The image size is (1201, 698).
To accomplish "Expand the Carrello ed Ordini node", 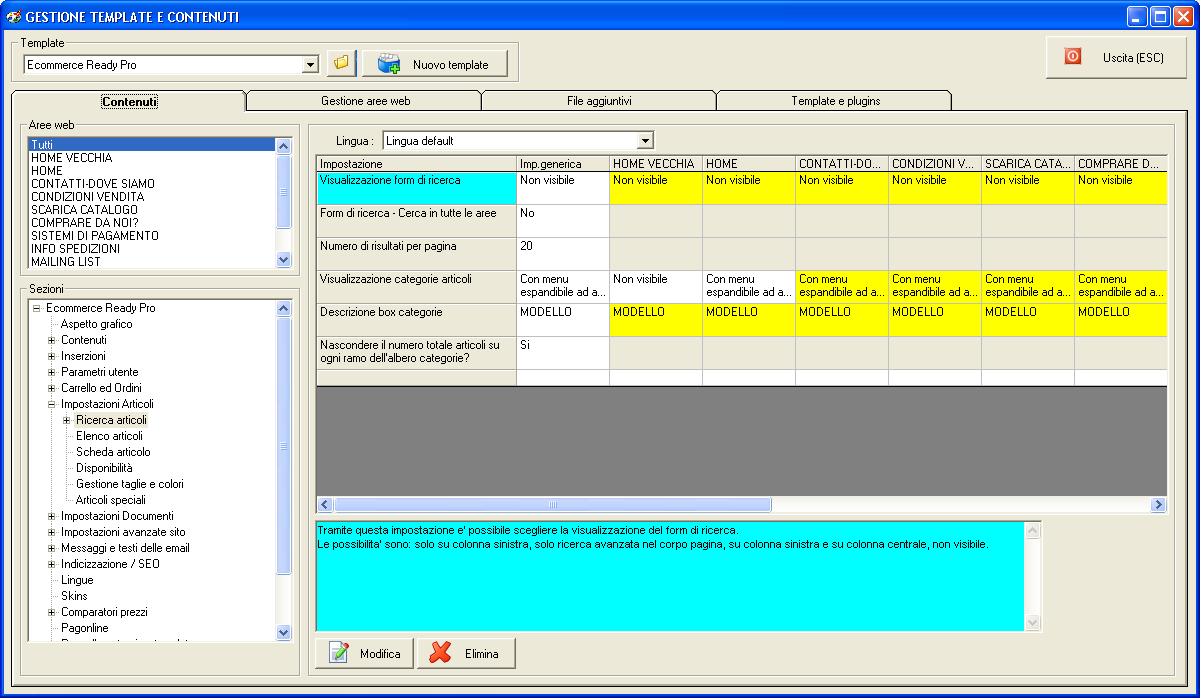I will 52,388.
